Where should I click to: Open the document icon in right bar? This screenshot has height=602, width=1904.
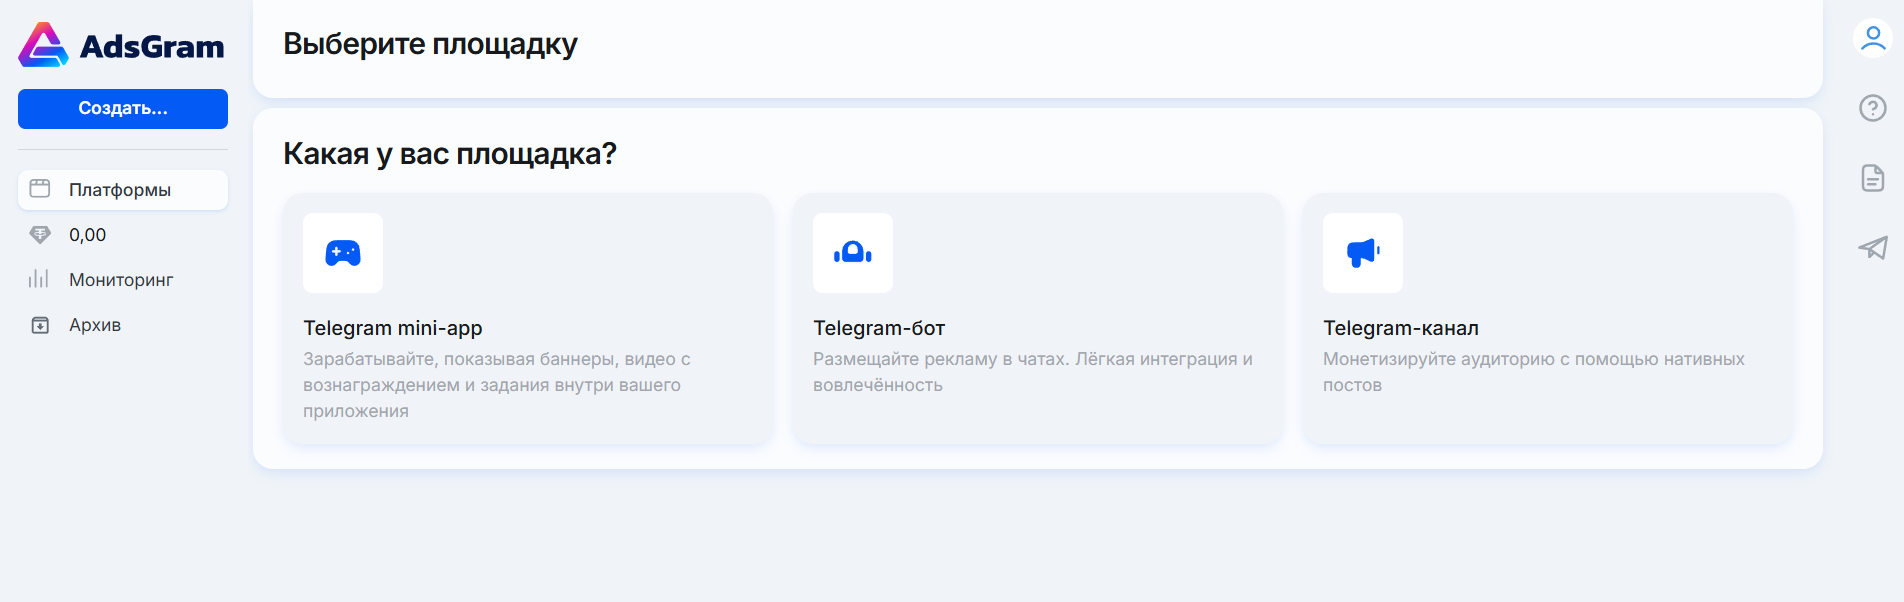[1873, 178]
